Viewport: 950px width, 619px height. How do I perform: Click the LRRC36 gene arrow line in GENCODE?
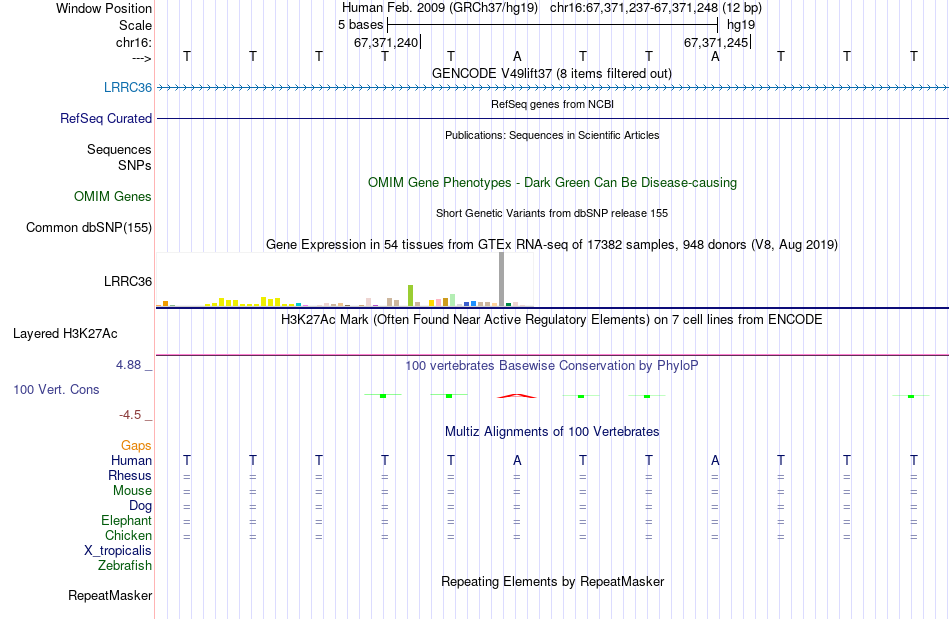point(552,88)
